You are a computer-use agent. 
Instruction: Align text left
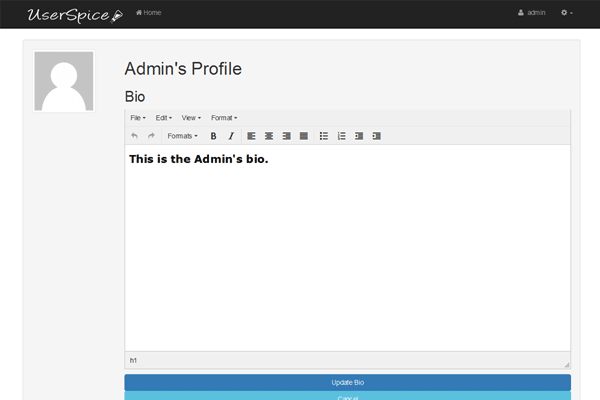(x=251, y=136)
